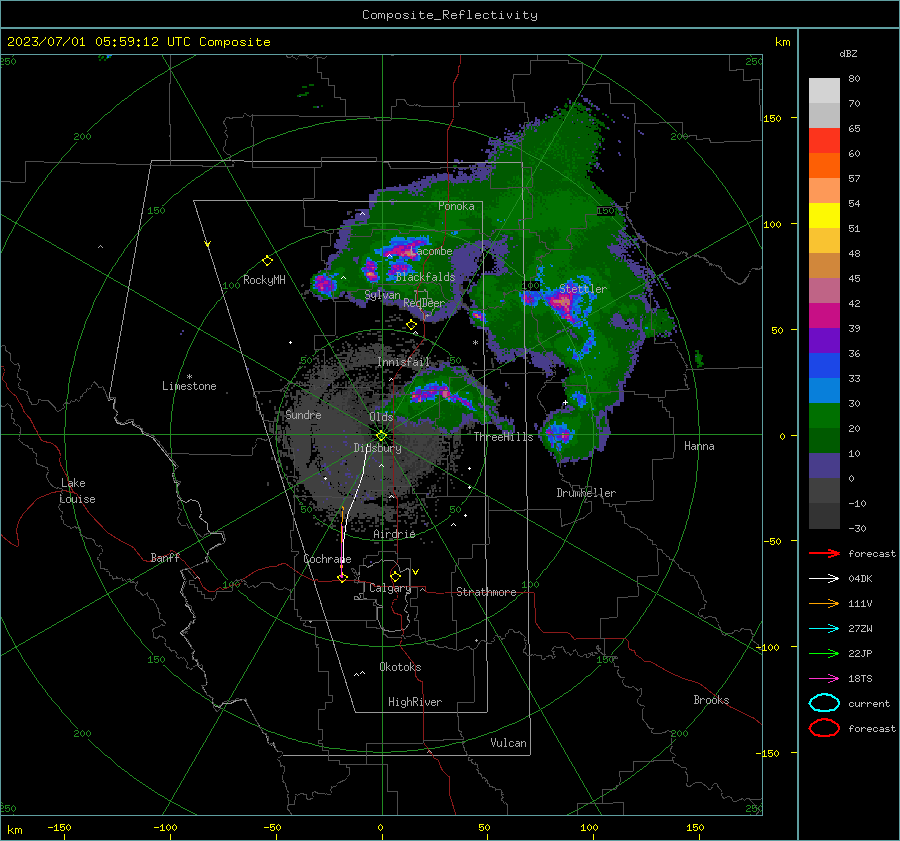Click the Airdrie city label
This screenshot has width=900, height=841.
(x=394, y=534)
